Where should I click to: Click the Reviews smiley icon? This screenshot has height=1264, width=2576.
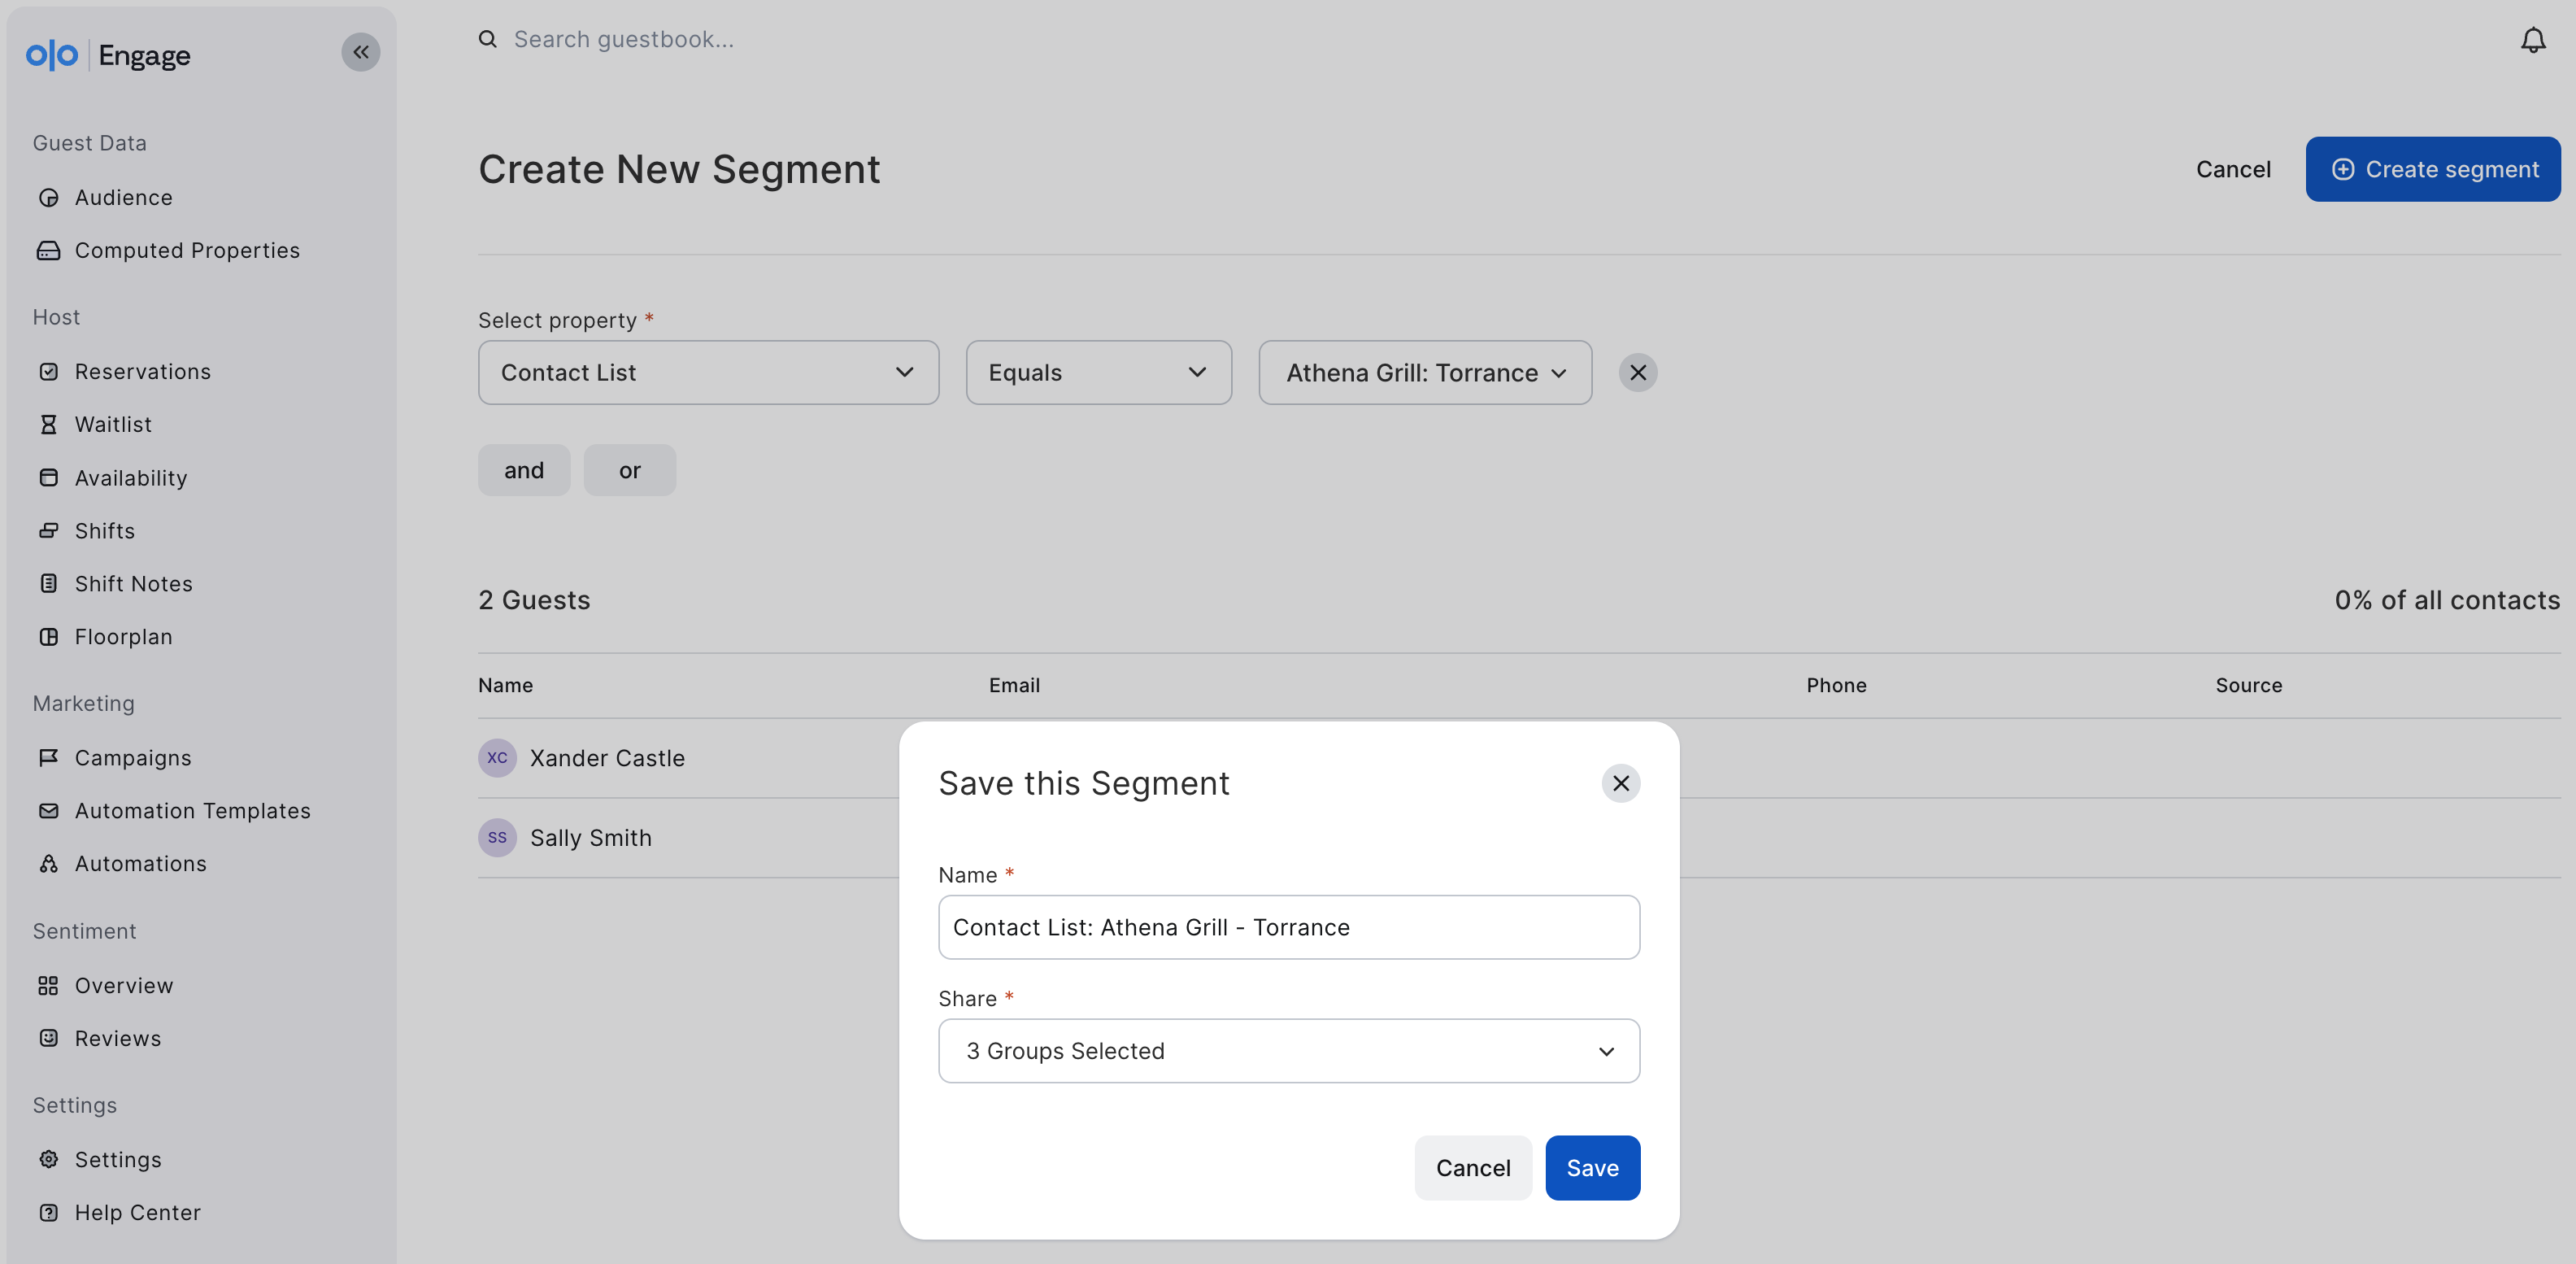(x=48, y=1039)
